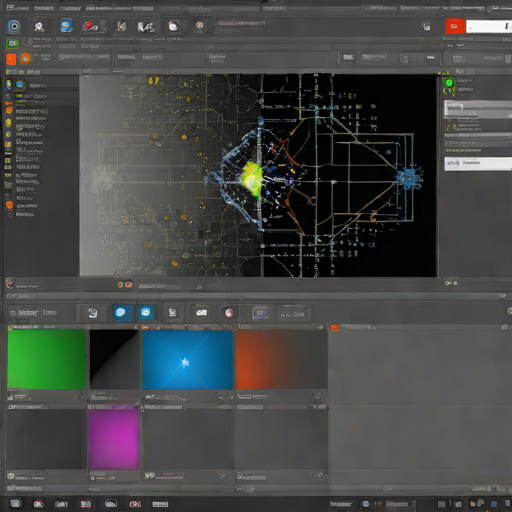Select the blue star-burst thumbnail
512x512 pixels.
(187, 360)
